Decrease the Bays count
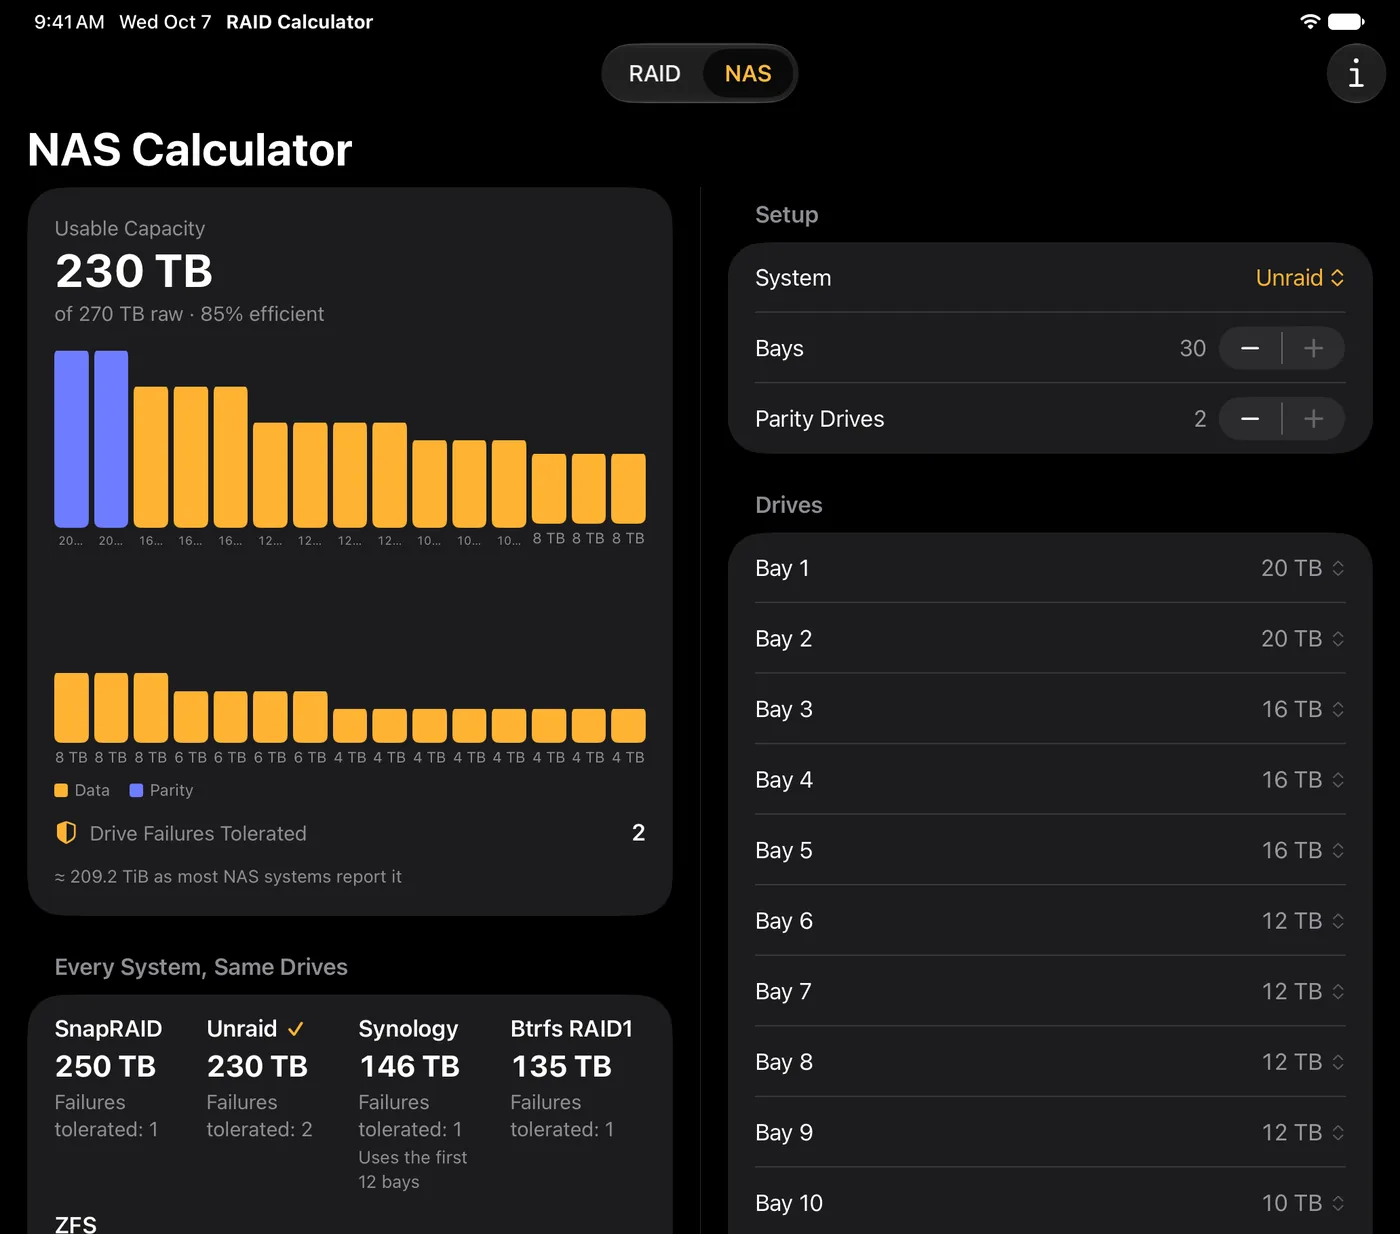Viewport: 1400px width, 1234px height. [1250, 348]
